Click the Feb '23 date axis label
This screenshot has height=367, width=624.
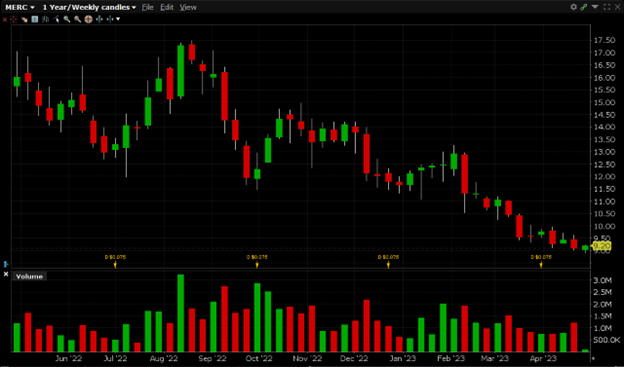tap(450, 358)
